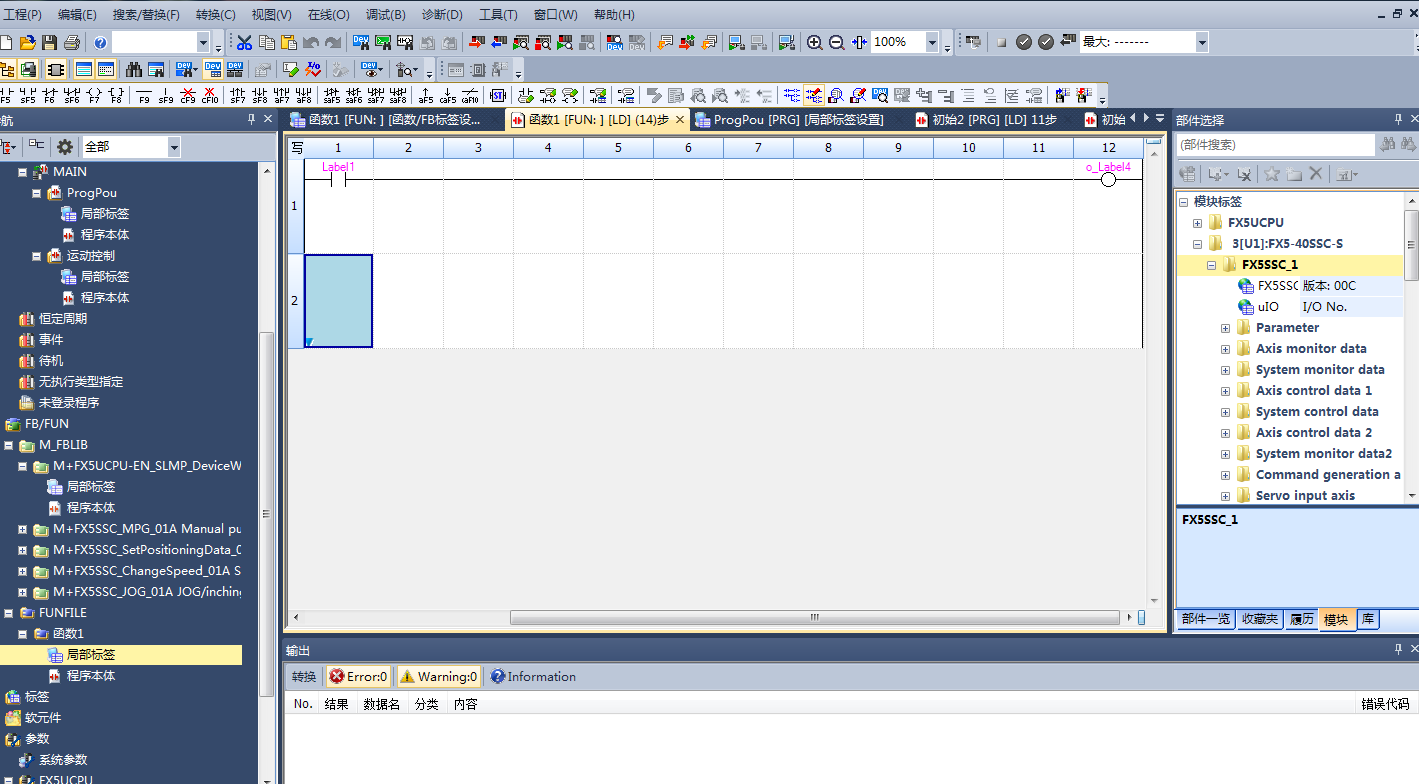The height and width of the screenshot is (784, 1419).
Task: Click the navigation settings gear icon
Action: [x=65, y=147]
